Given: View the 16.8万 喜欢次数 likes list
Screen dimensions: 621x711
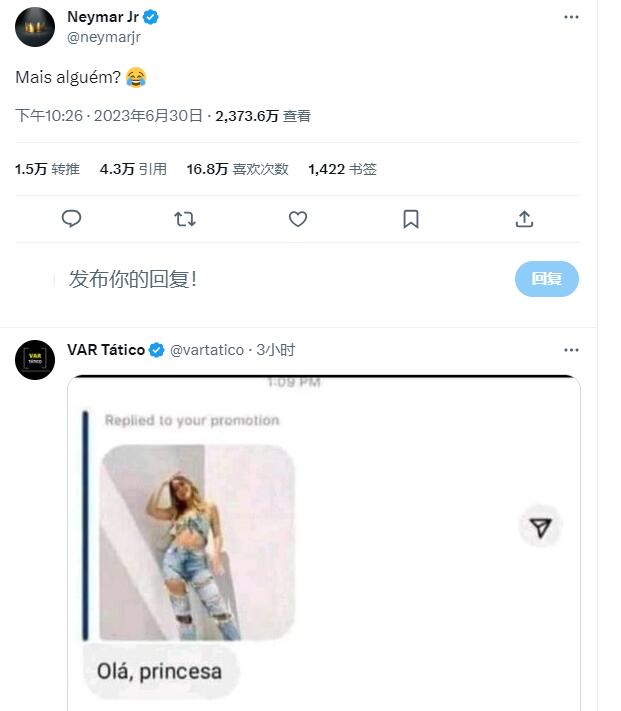Looking at the screenshot, I should (237, 169).
